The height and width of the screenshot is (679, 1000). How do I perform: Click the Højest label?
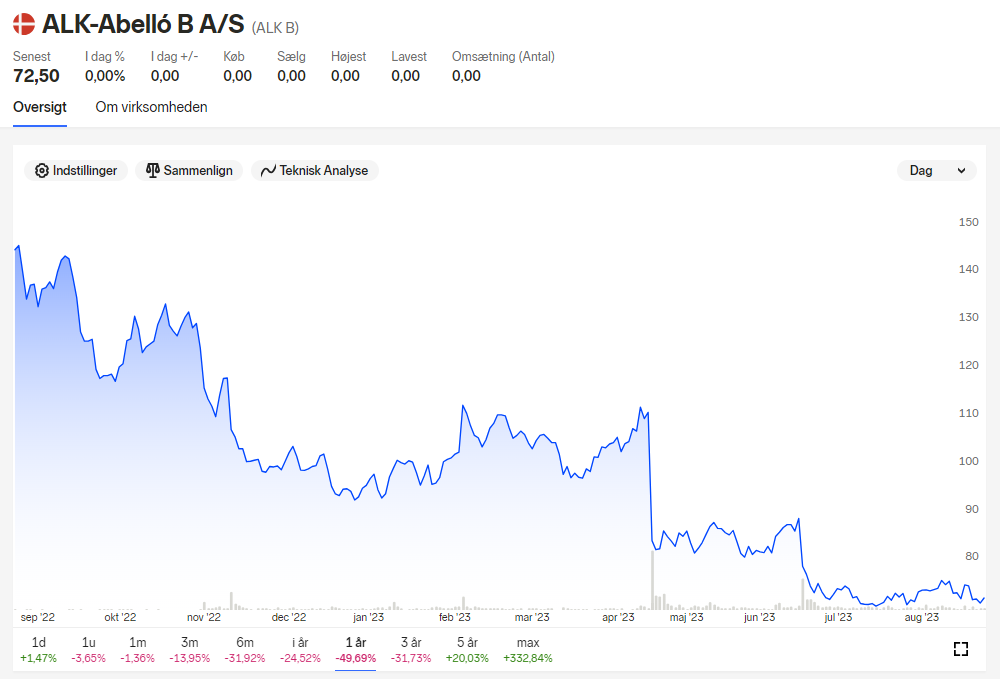point(348,57)
